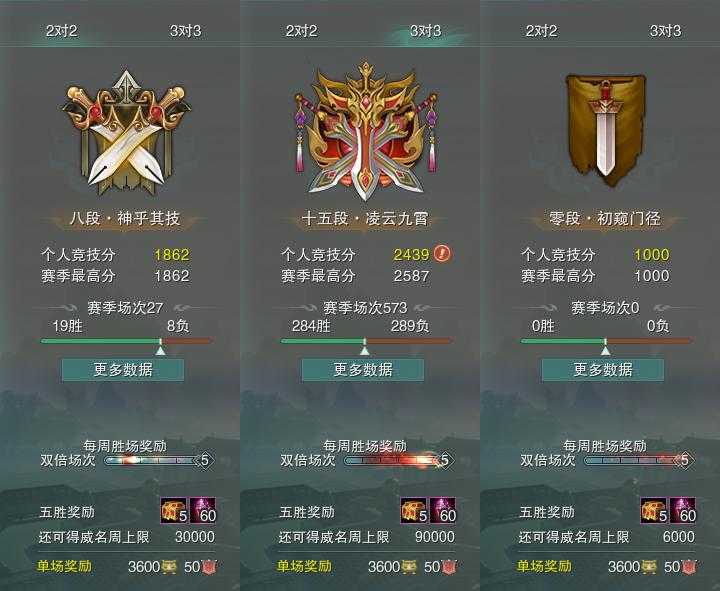The width and height of the screenshot is (720, 591).
Task: Switch to the 2对2 tab in right panel
Action: (x=541, y=31)
